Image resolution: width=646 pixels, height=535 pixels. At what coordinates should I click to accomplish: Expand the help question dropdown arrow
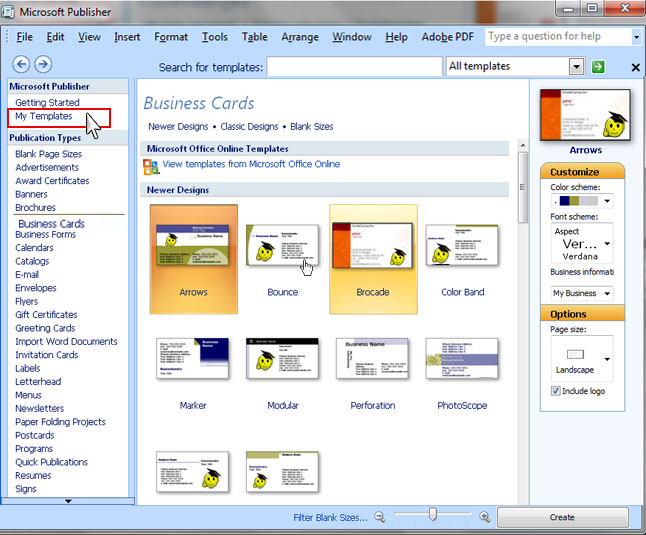(x=636, y=37)
